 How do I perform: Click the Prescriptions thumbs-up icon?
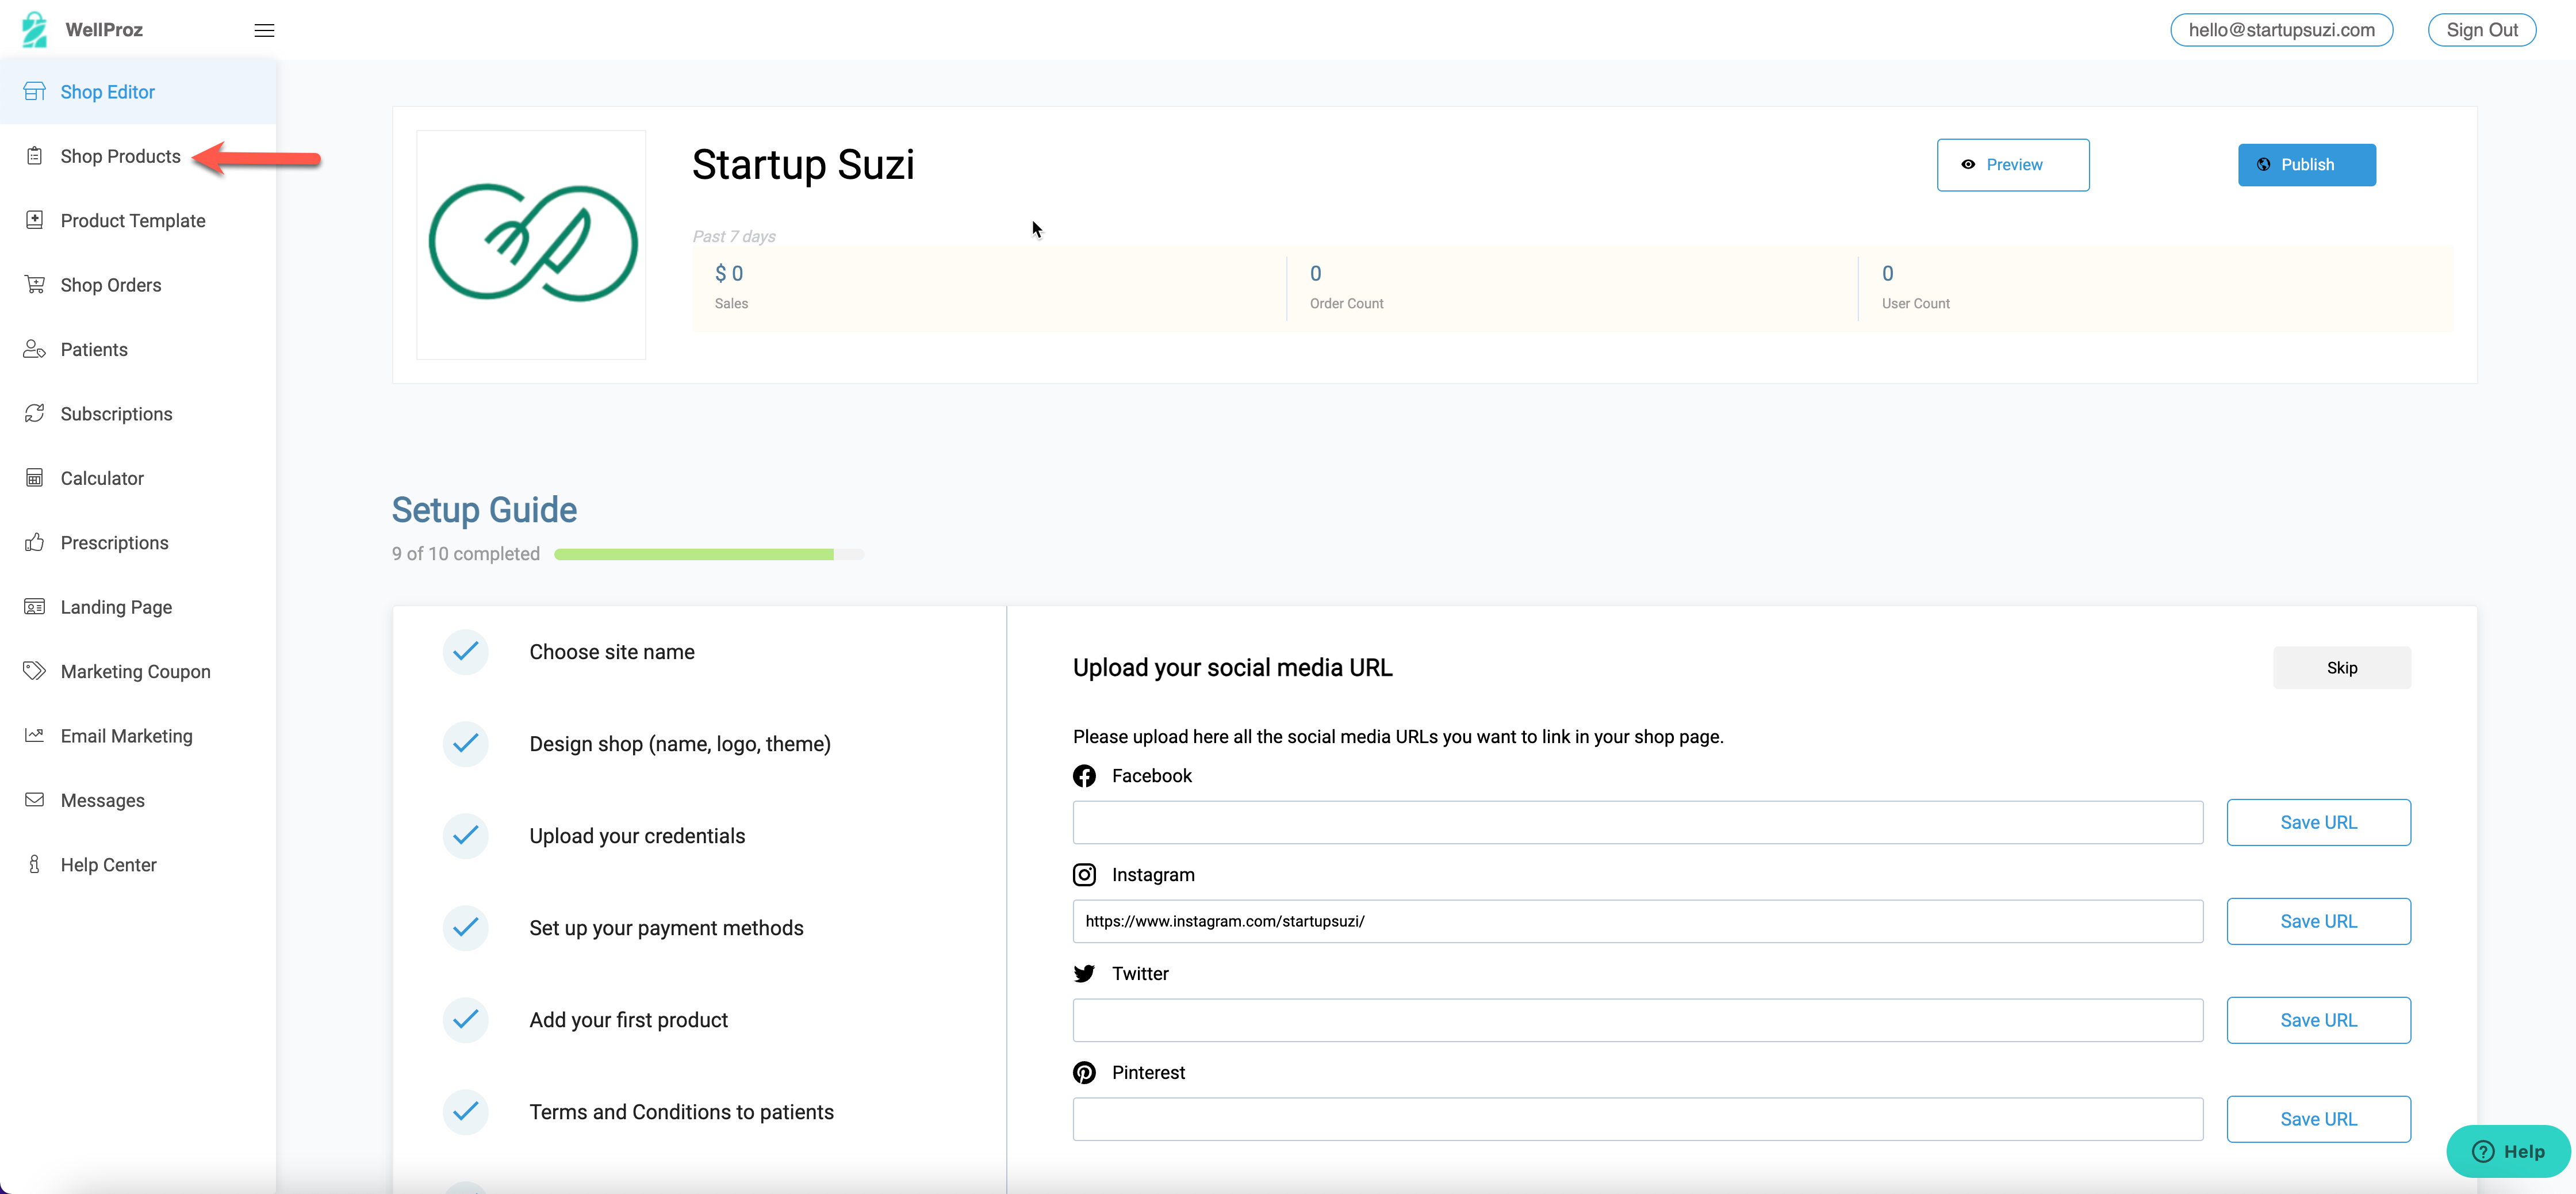click(35, 542)
